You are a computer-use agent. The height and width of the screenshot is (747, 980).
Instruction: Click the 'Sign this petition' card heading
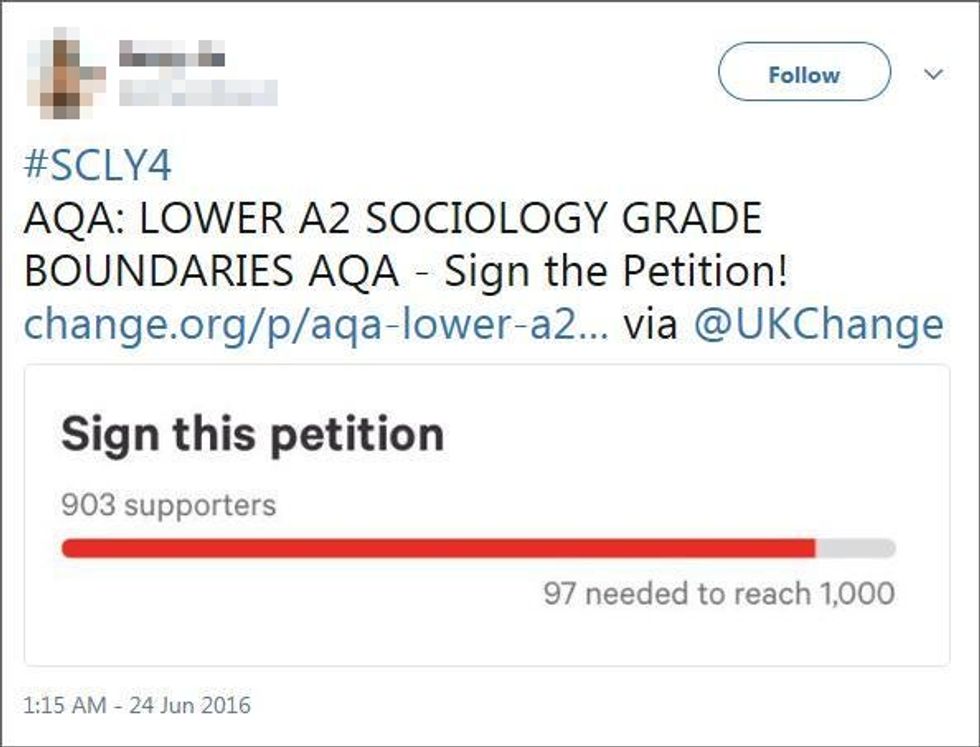click(252, 434)
